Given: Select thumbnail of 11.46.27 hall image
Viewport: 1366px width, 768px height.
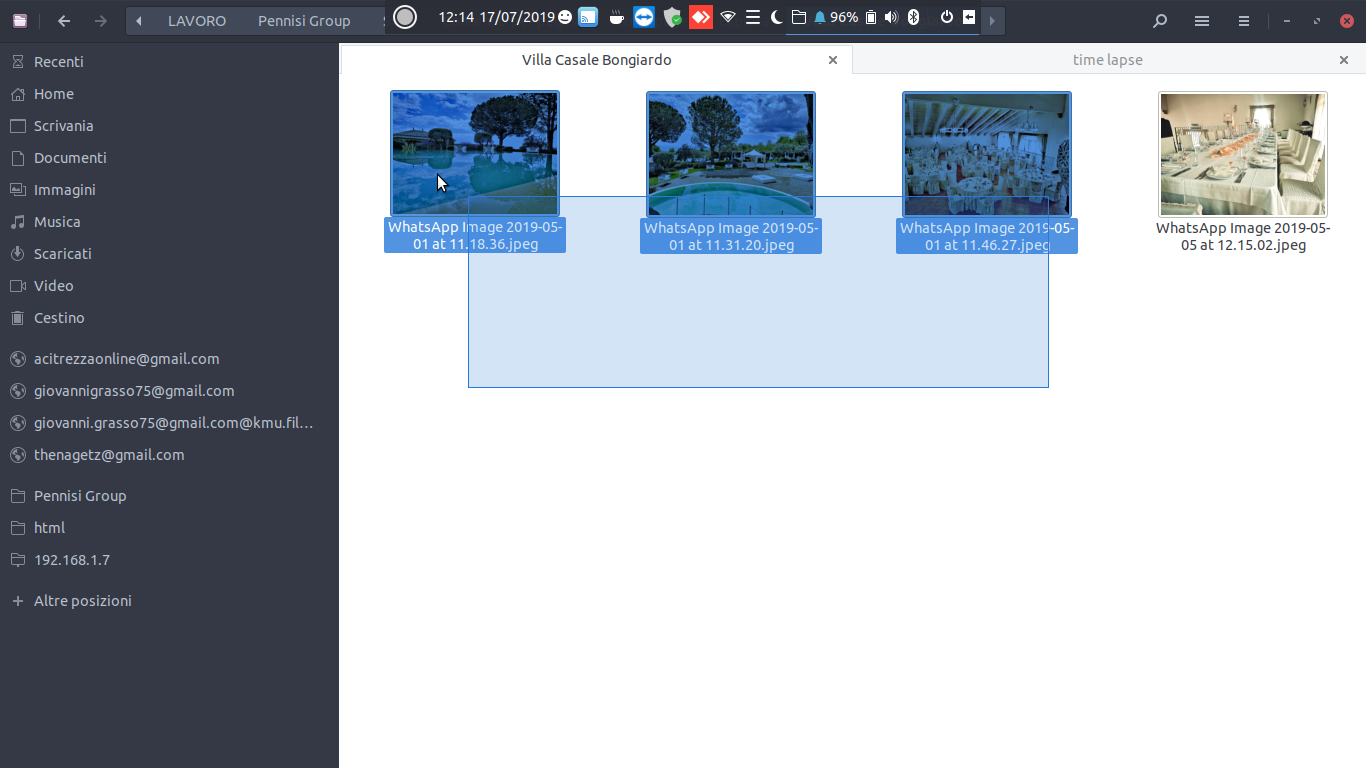Looking at the screenshot, I should tap(987, 154).
